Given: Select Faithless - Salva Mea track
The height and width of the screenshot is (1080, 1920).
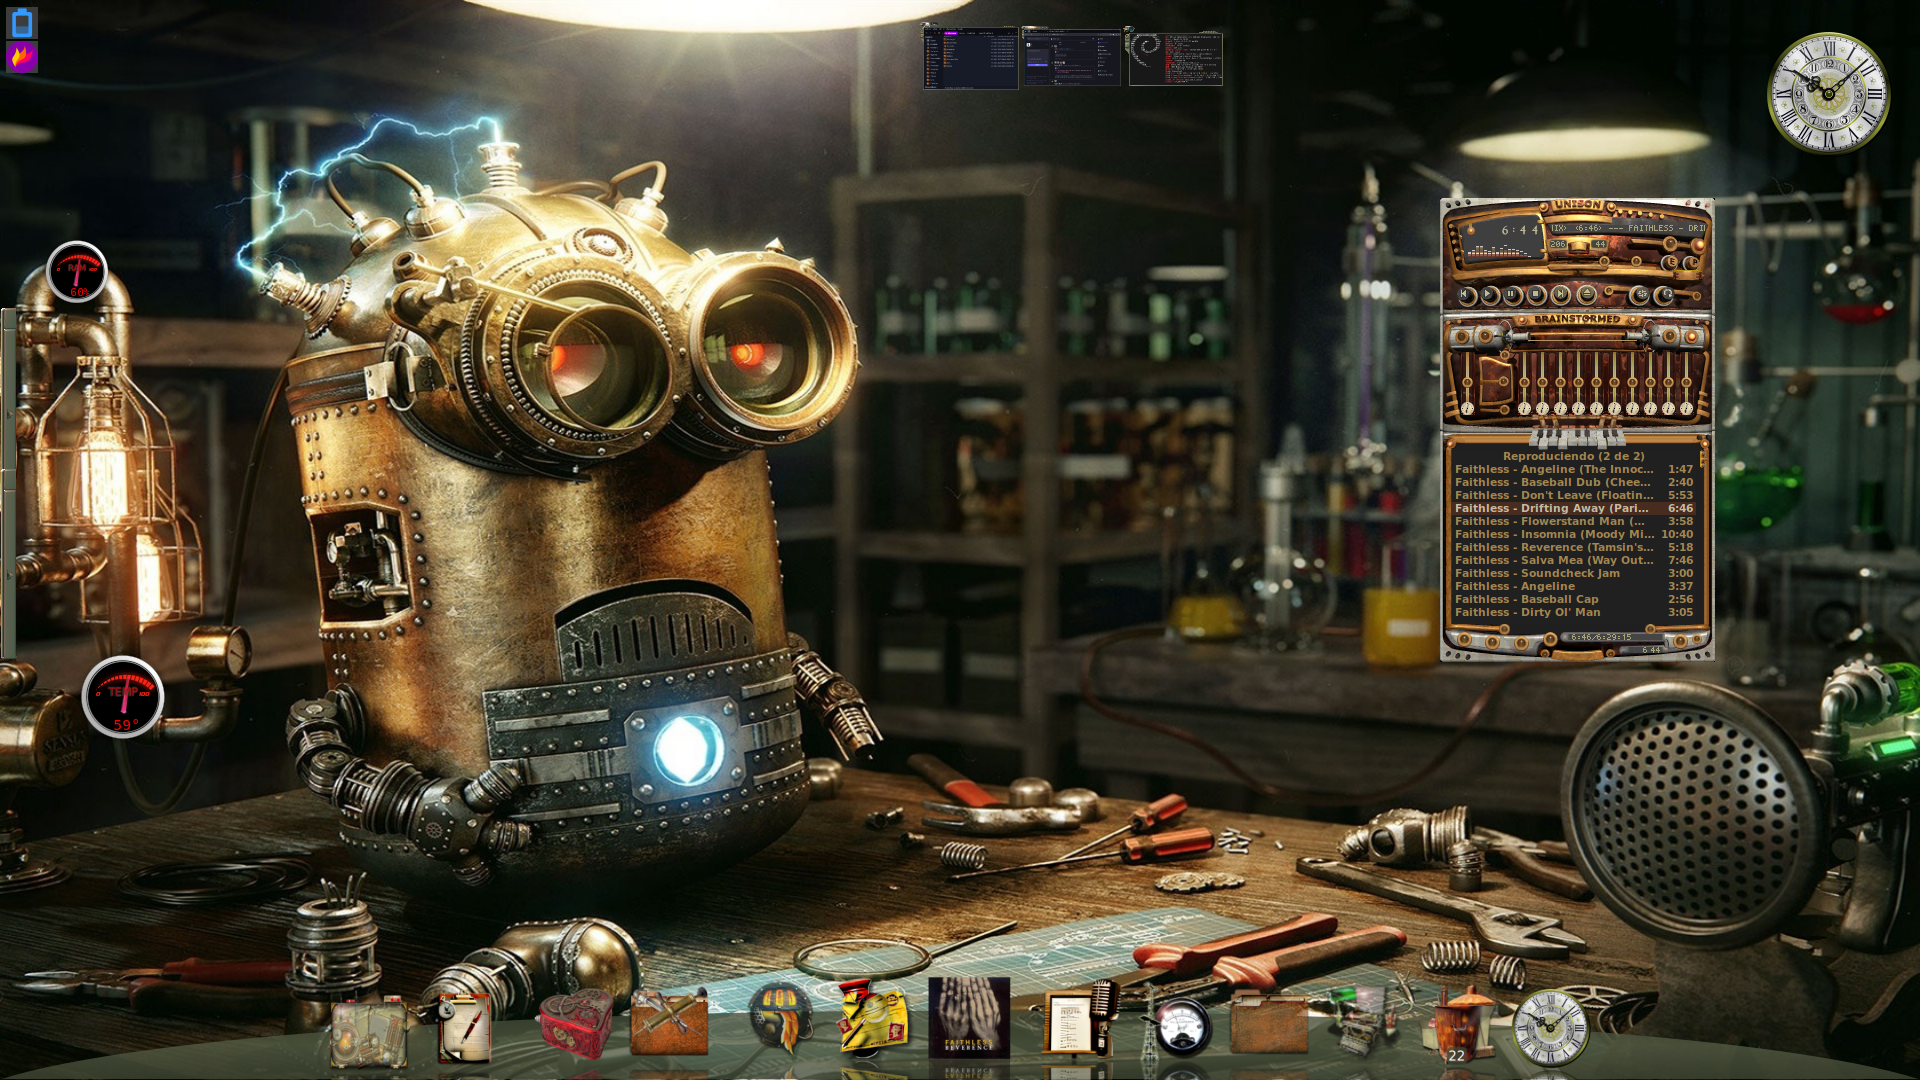Looking at the screenshot, I should (1573, 560).
